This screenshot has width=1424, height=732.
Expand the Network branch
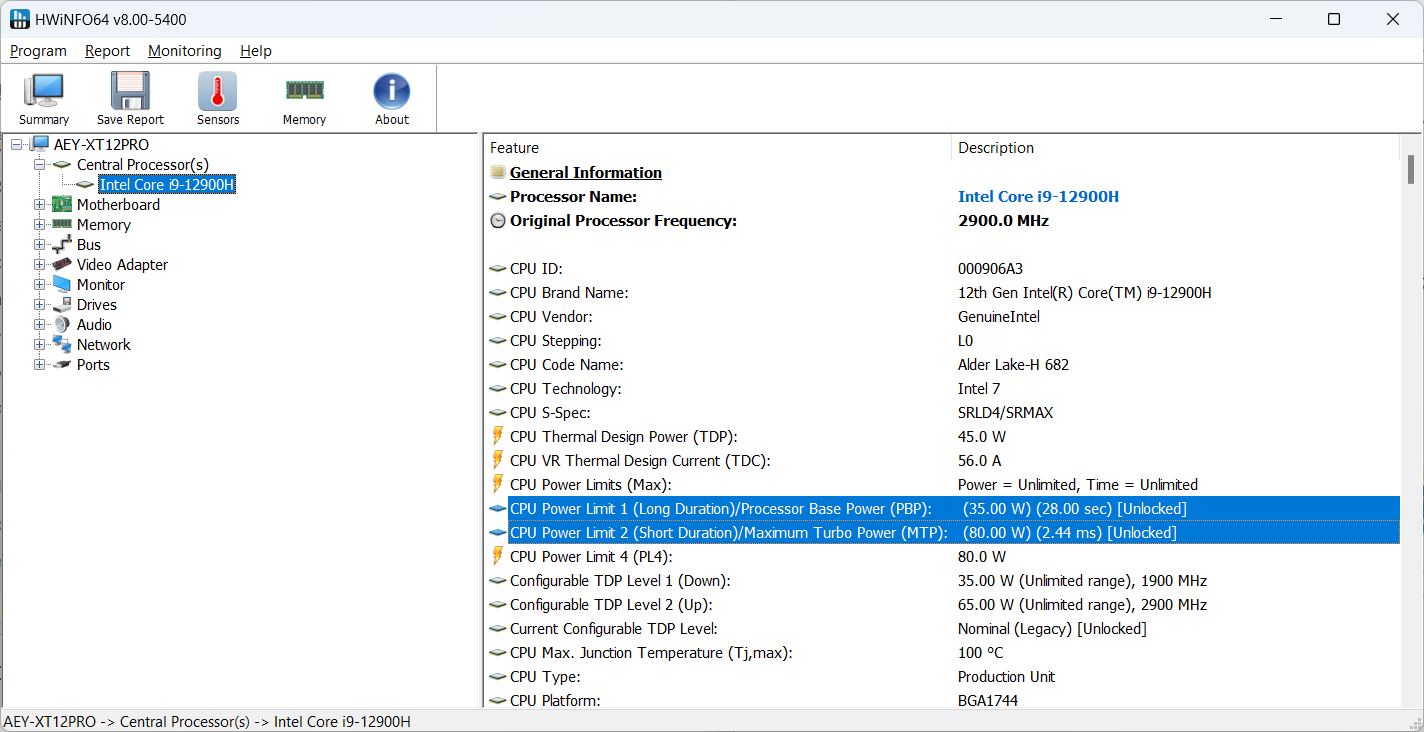[39, 345]
